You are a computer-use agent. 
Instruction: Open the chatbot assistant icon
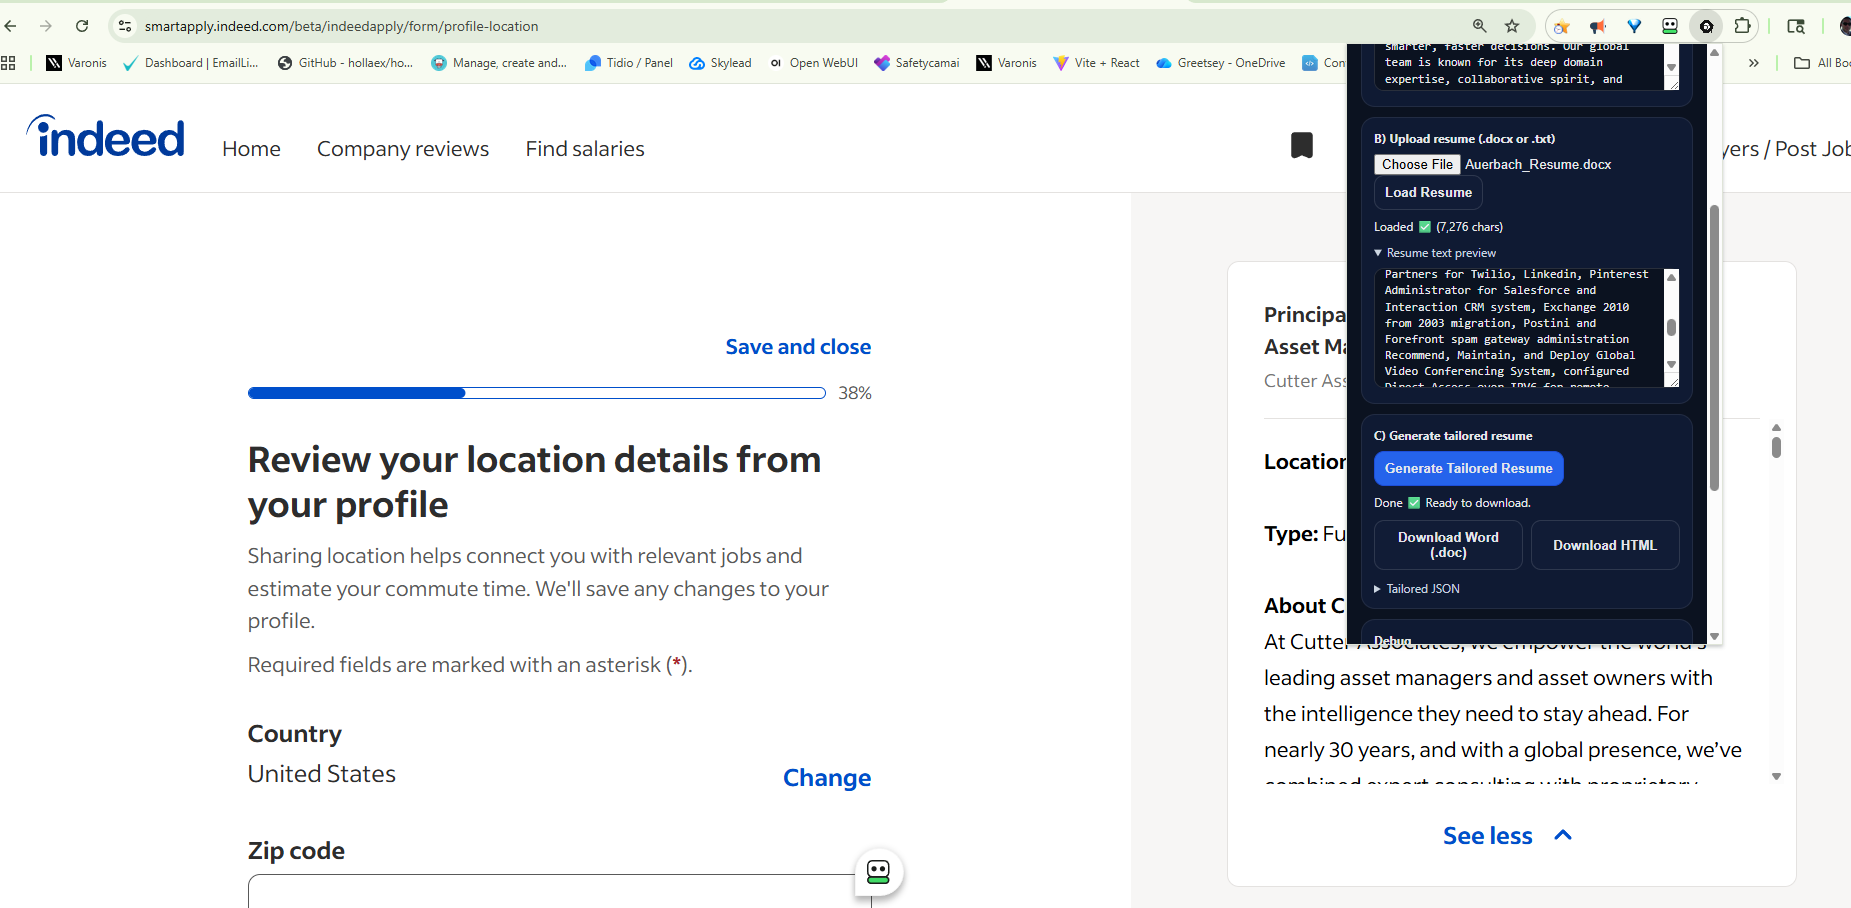tap(878, 872)
